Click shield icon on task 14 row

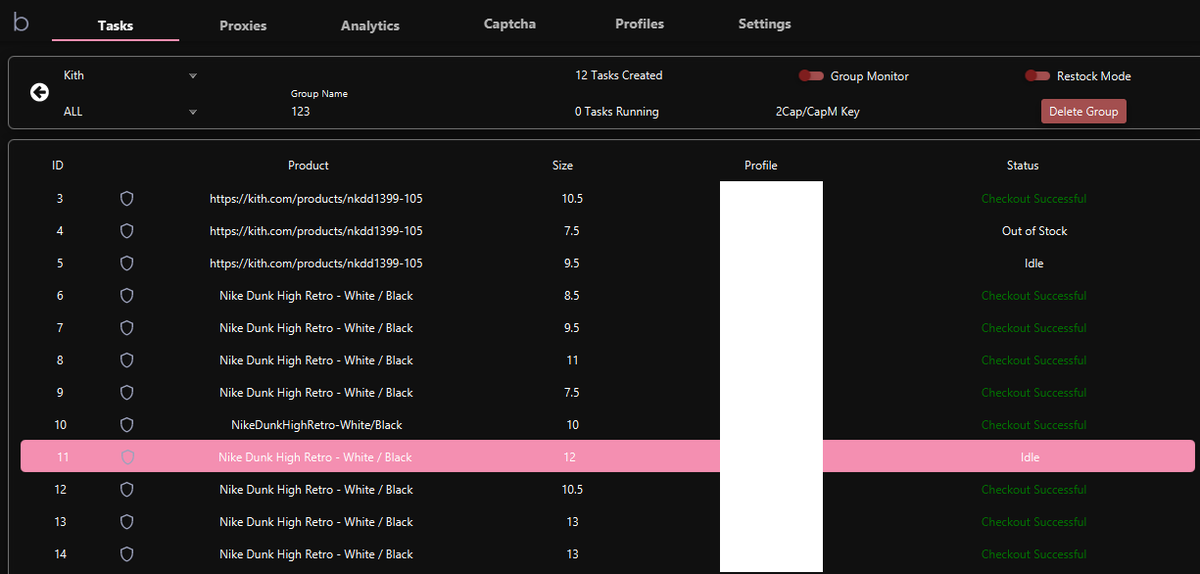point(127,554)
